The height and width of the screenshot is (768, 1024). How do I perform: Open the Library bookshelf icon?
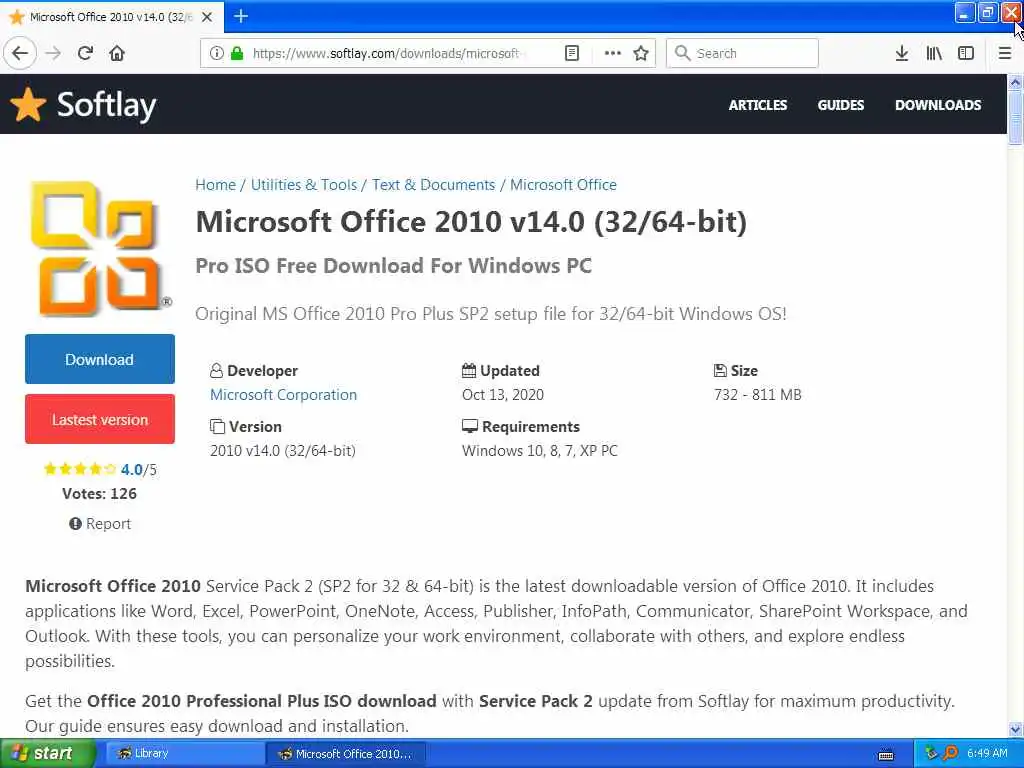tap(934, 53)
